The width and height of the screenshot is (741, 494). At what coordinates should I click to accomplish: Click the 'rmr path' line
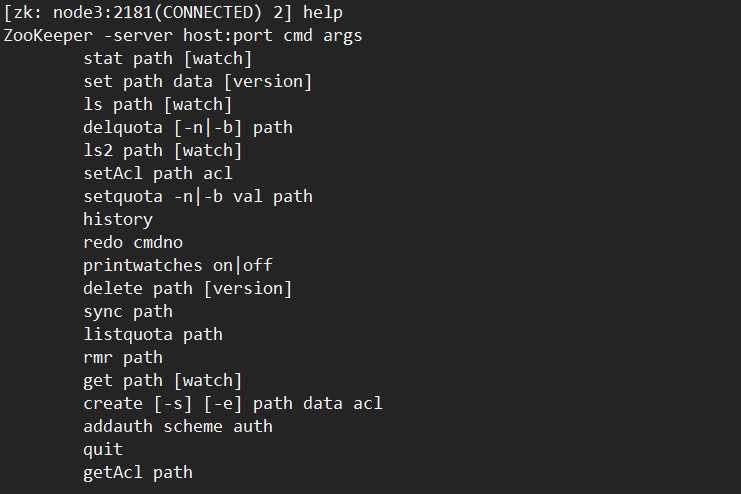[123, 357]
